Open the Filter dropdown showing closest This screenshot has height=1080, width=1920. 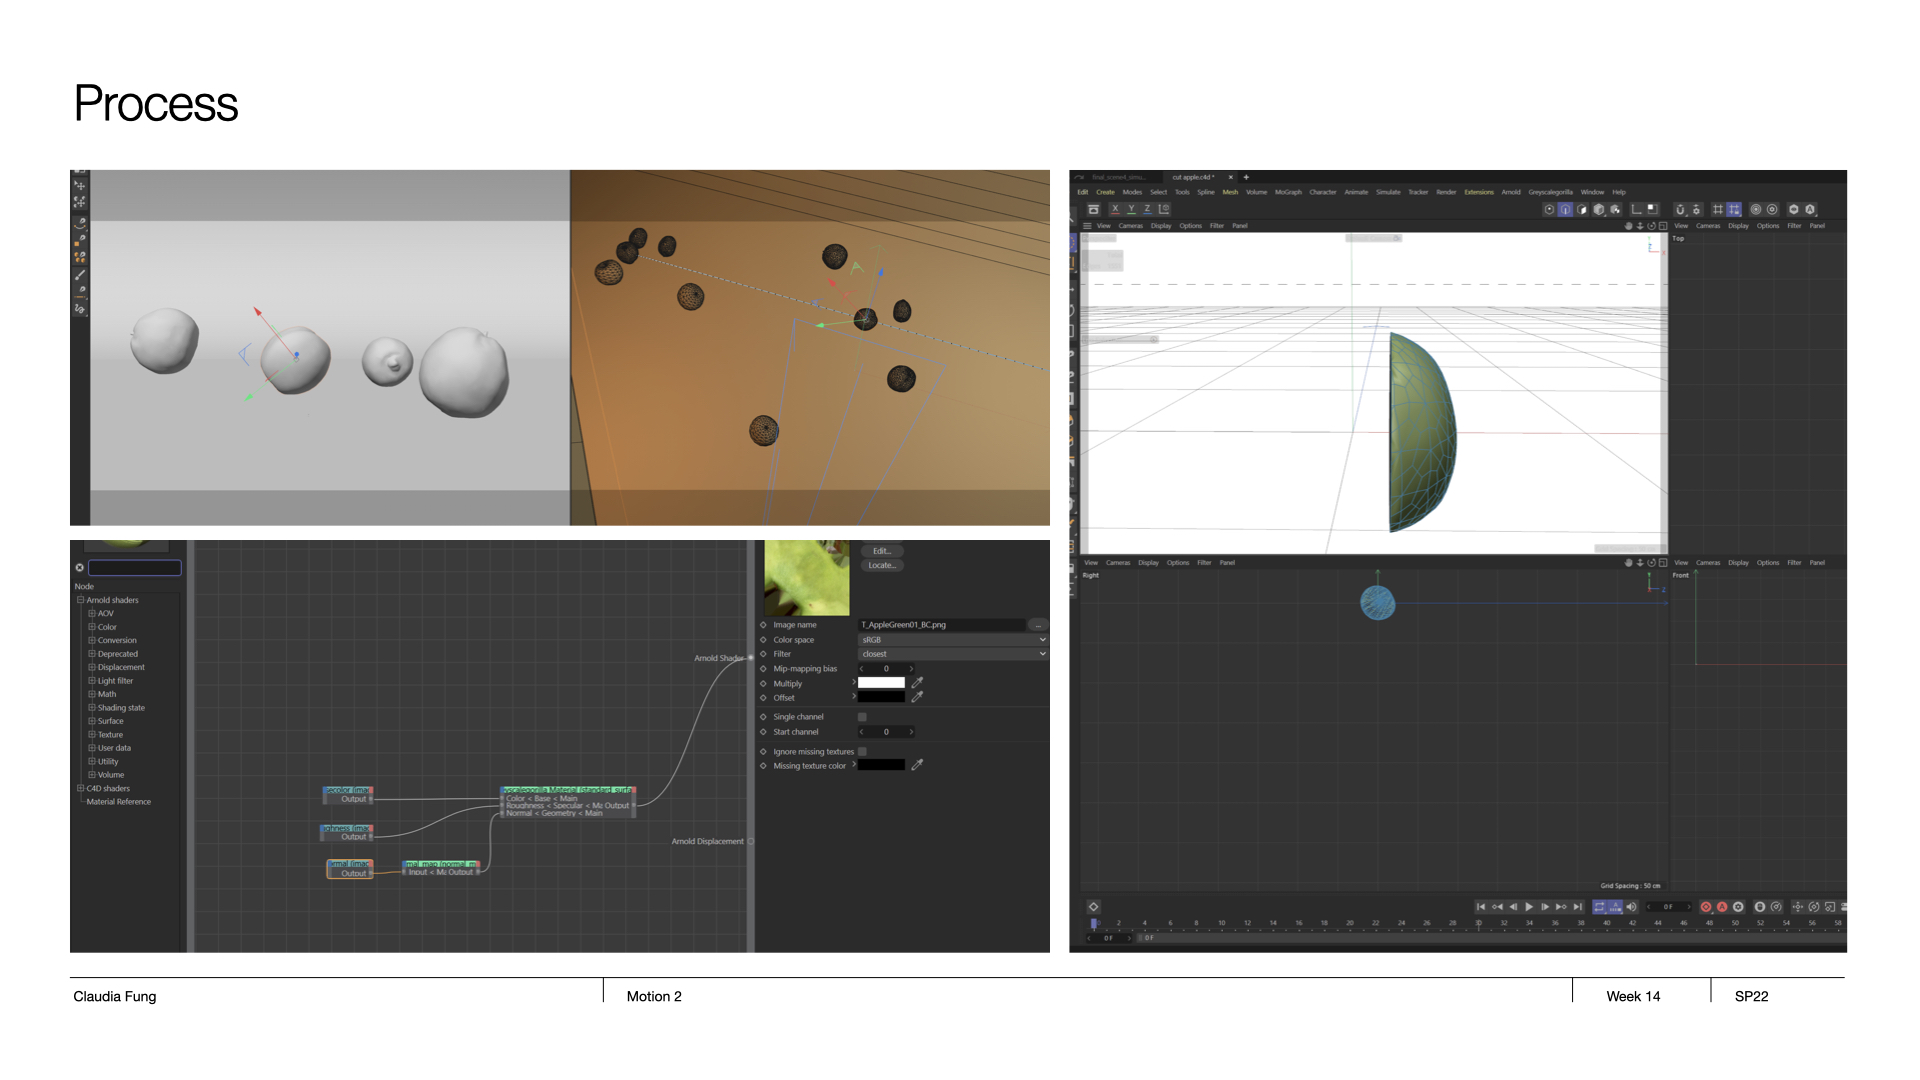953,654
